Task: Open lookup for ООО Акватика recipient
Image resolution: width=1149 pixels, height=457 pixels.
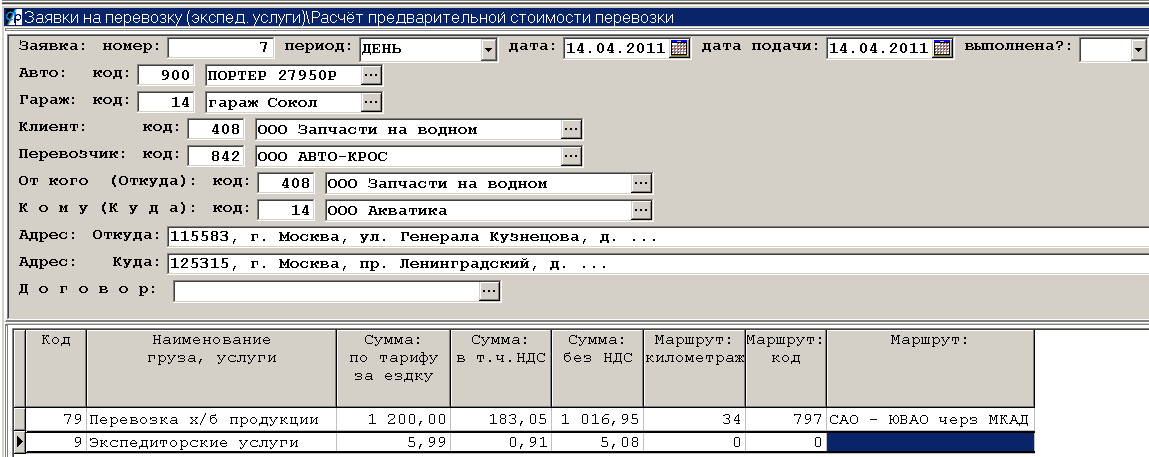Action: 641,210
